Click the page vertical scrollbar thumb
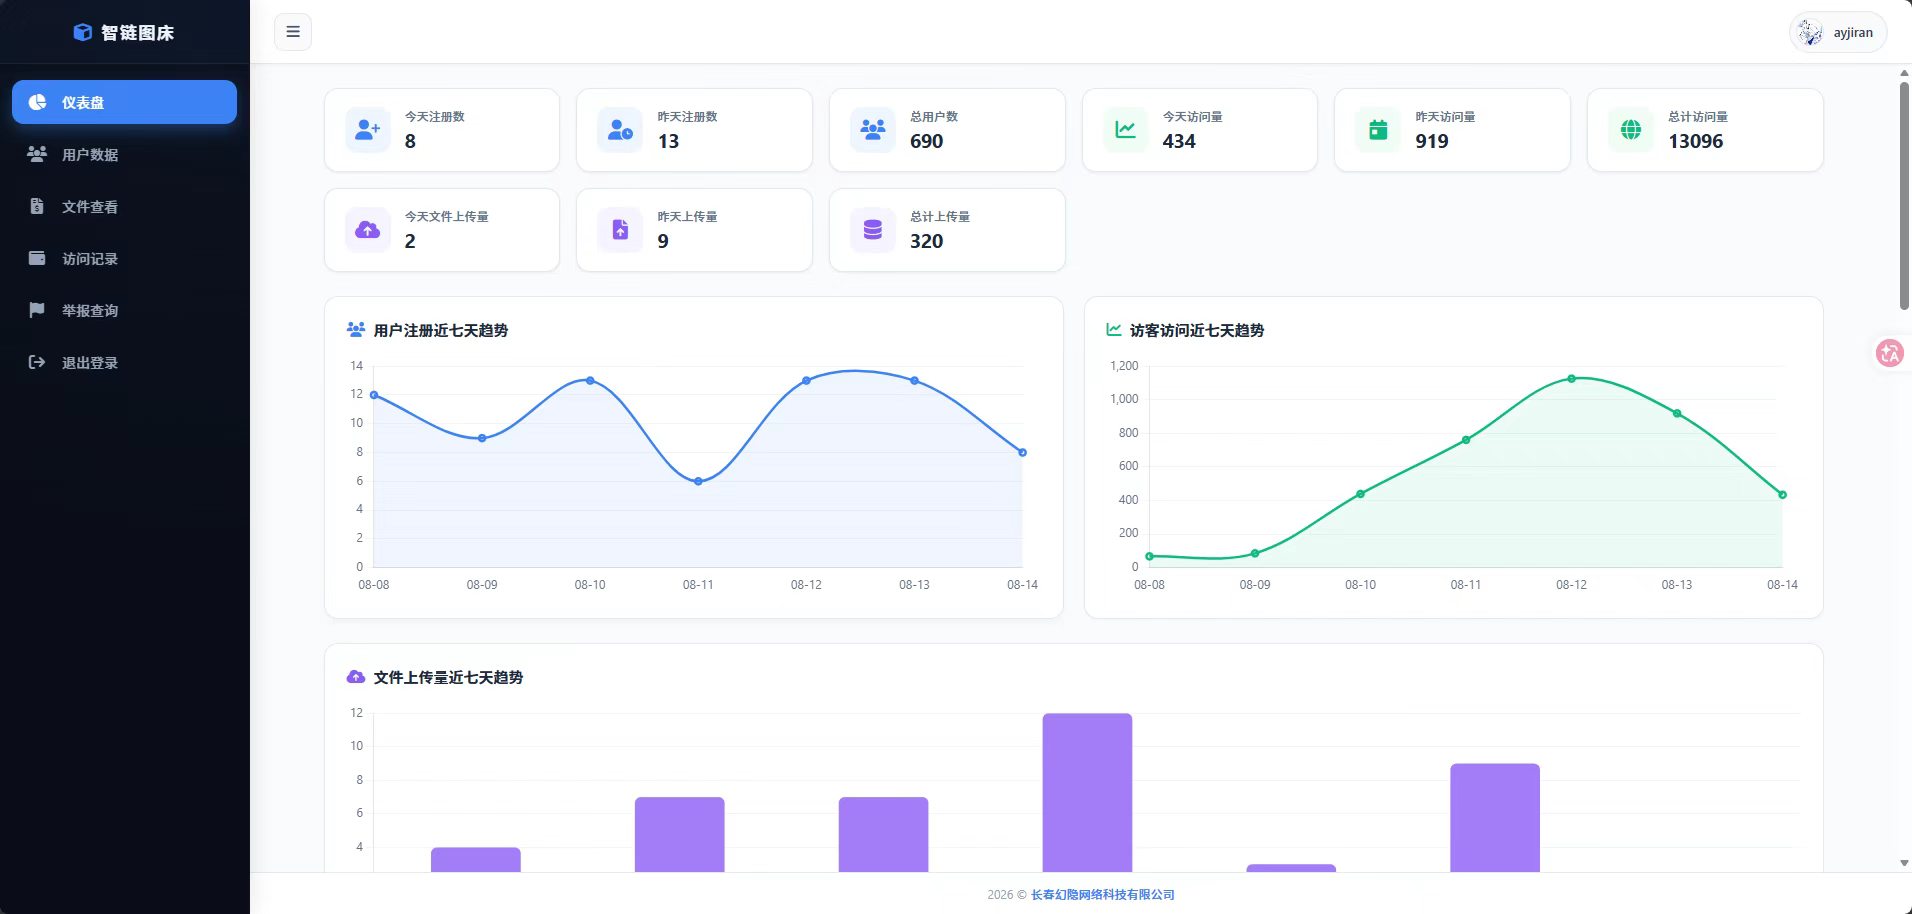The image size is (1912, 914). coord(1904,196)
